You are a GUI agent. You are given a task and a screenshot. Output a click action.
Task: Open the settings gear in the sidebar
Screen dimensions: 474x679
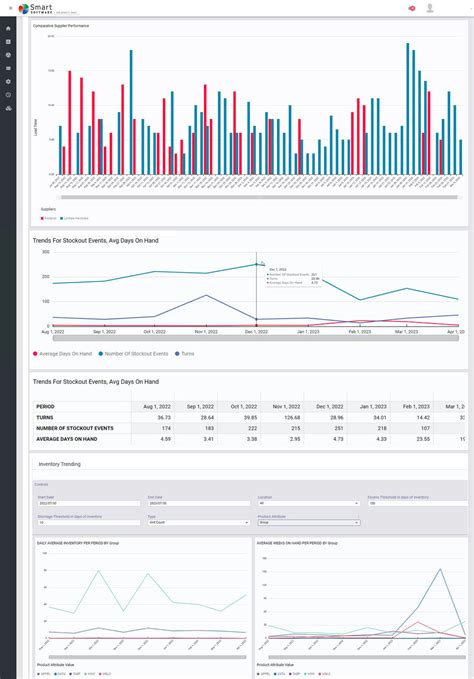(8, 81)
